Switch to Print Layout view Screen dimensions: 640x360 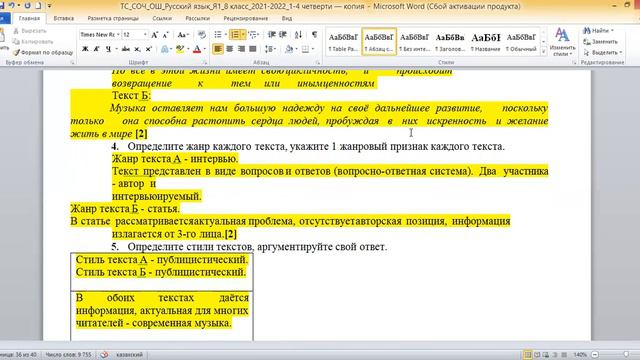coord(527,355)
